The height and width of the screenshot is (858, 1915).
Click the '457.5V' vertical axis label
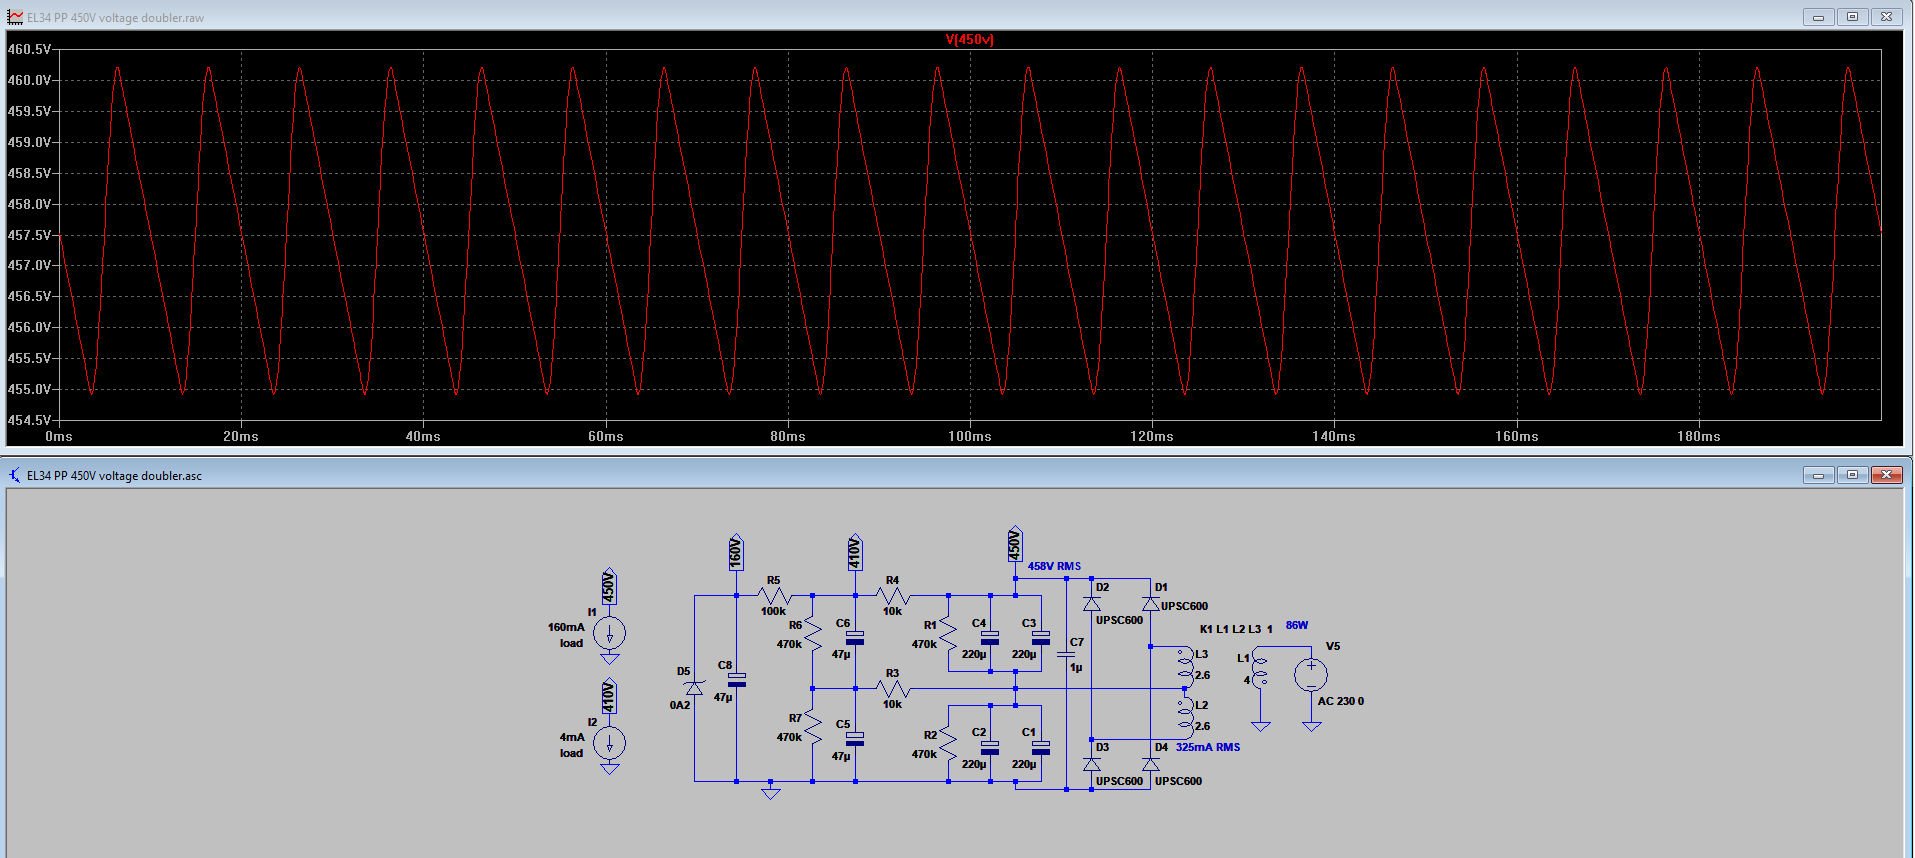tap(28, 235)
